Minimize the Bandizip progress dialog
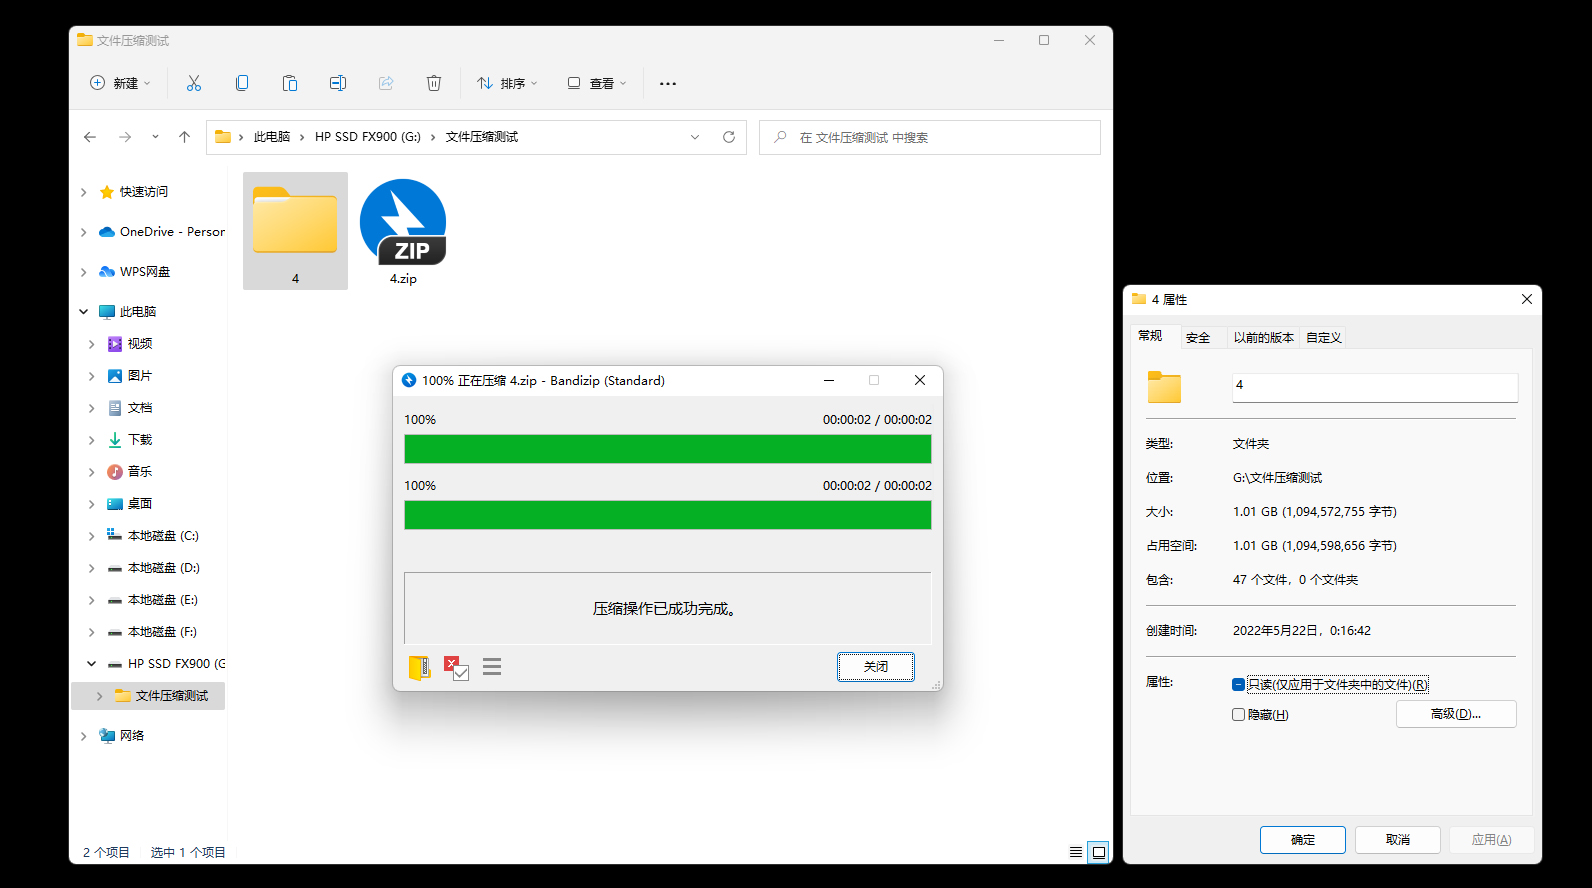The image size is (1592, 888). [x=828, y=380]
